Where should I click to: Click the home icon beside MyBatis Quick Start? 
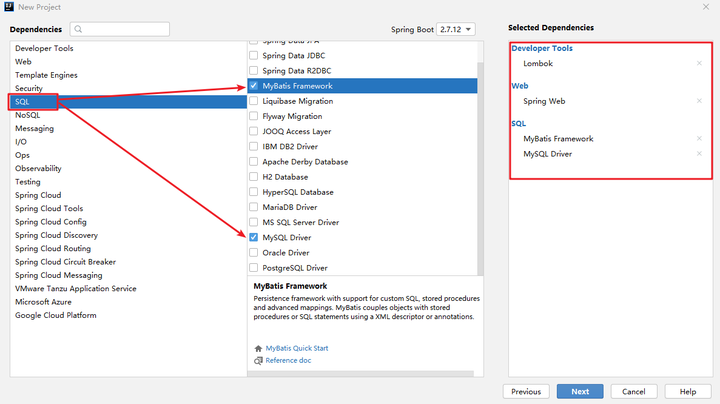click(258, 348)
